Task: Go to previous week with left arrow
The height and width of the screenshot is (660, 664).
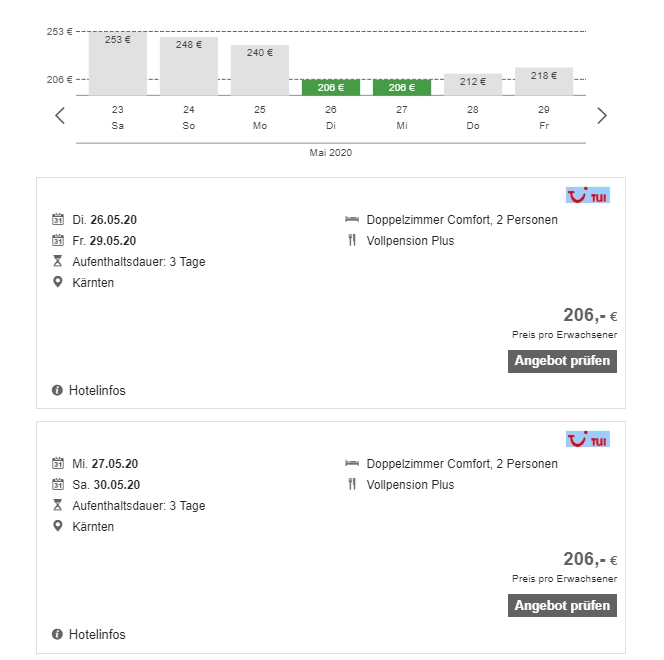Action: point(60,116)
